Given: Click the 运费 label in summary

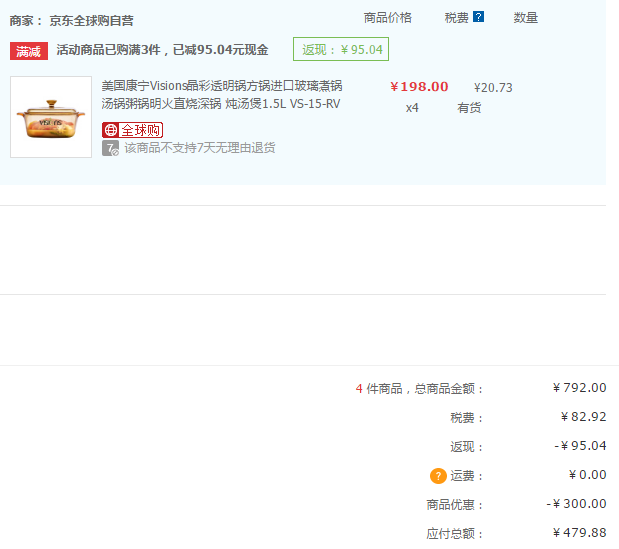Looking at the screenshot, I should pyautogui.click(x=466, y=476).
